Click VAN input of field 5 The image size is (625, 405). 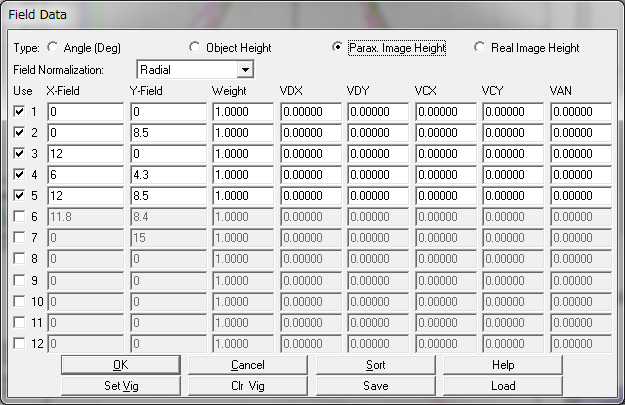click(581, 195)
